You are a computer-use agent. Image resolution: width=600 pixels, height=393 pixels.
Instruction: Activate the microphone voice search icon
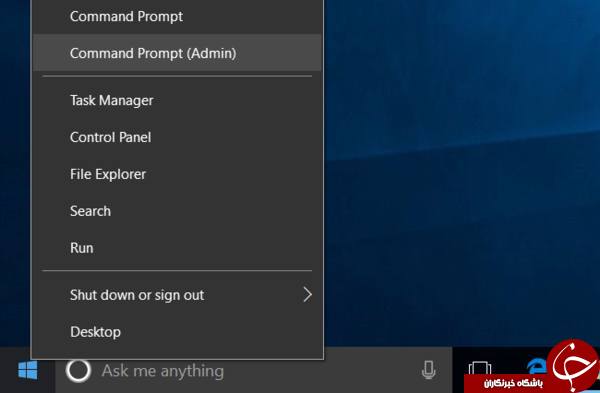click(x=428, y=370)
